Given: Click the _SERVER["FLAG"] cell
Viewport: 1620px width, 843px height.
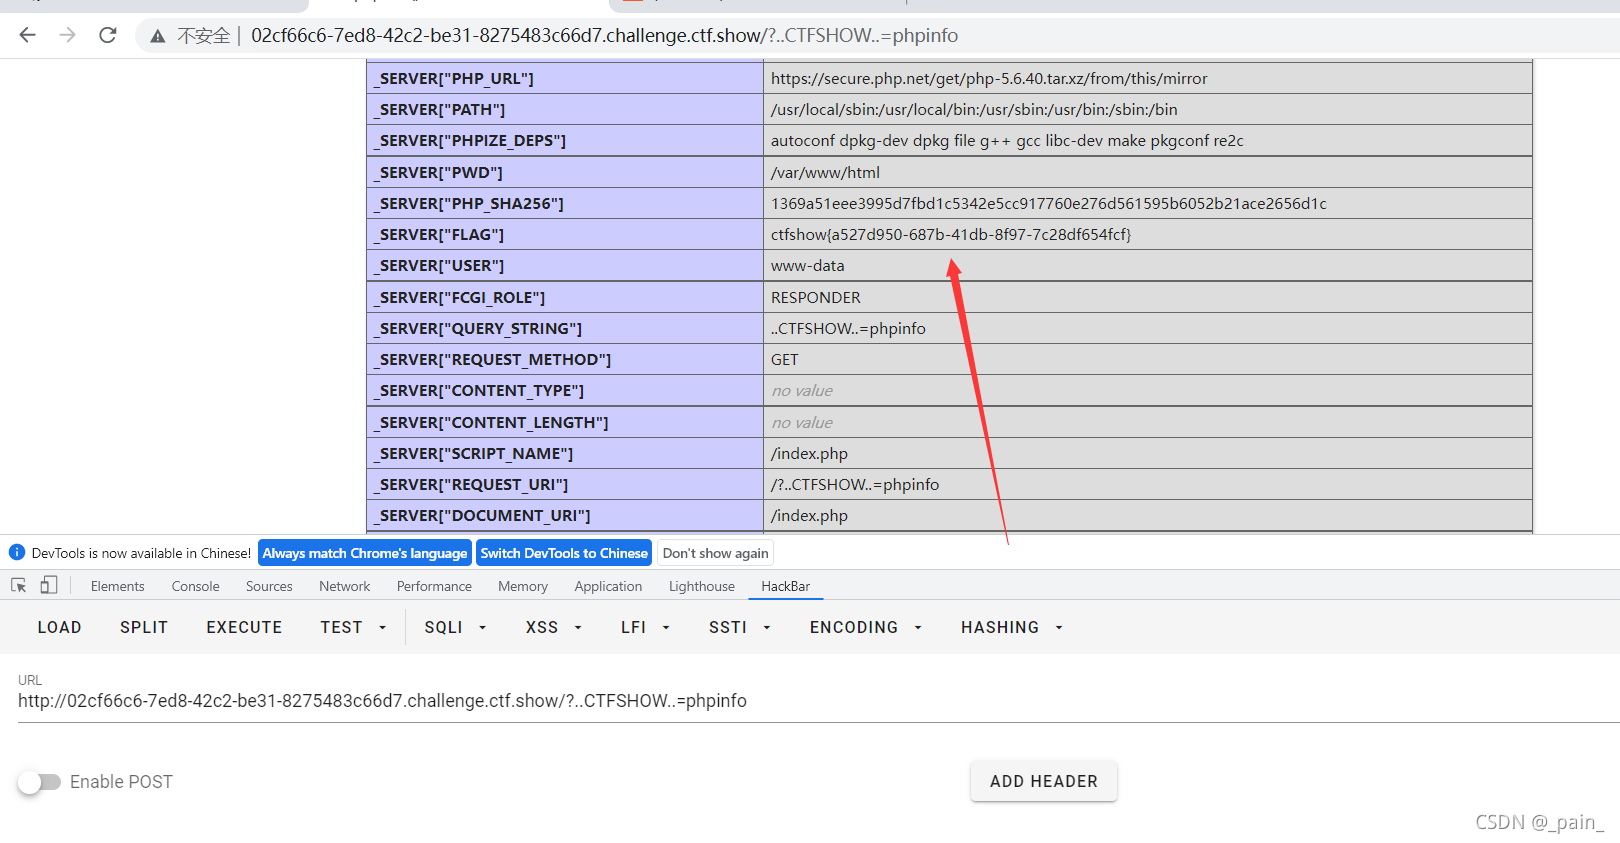Looking at the screenshot, I should pos(565,235).
